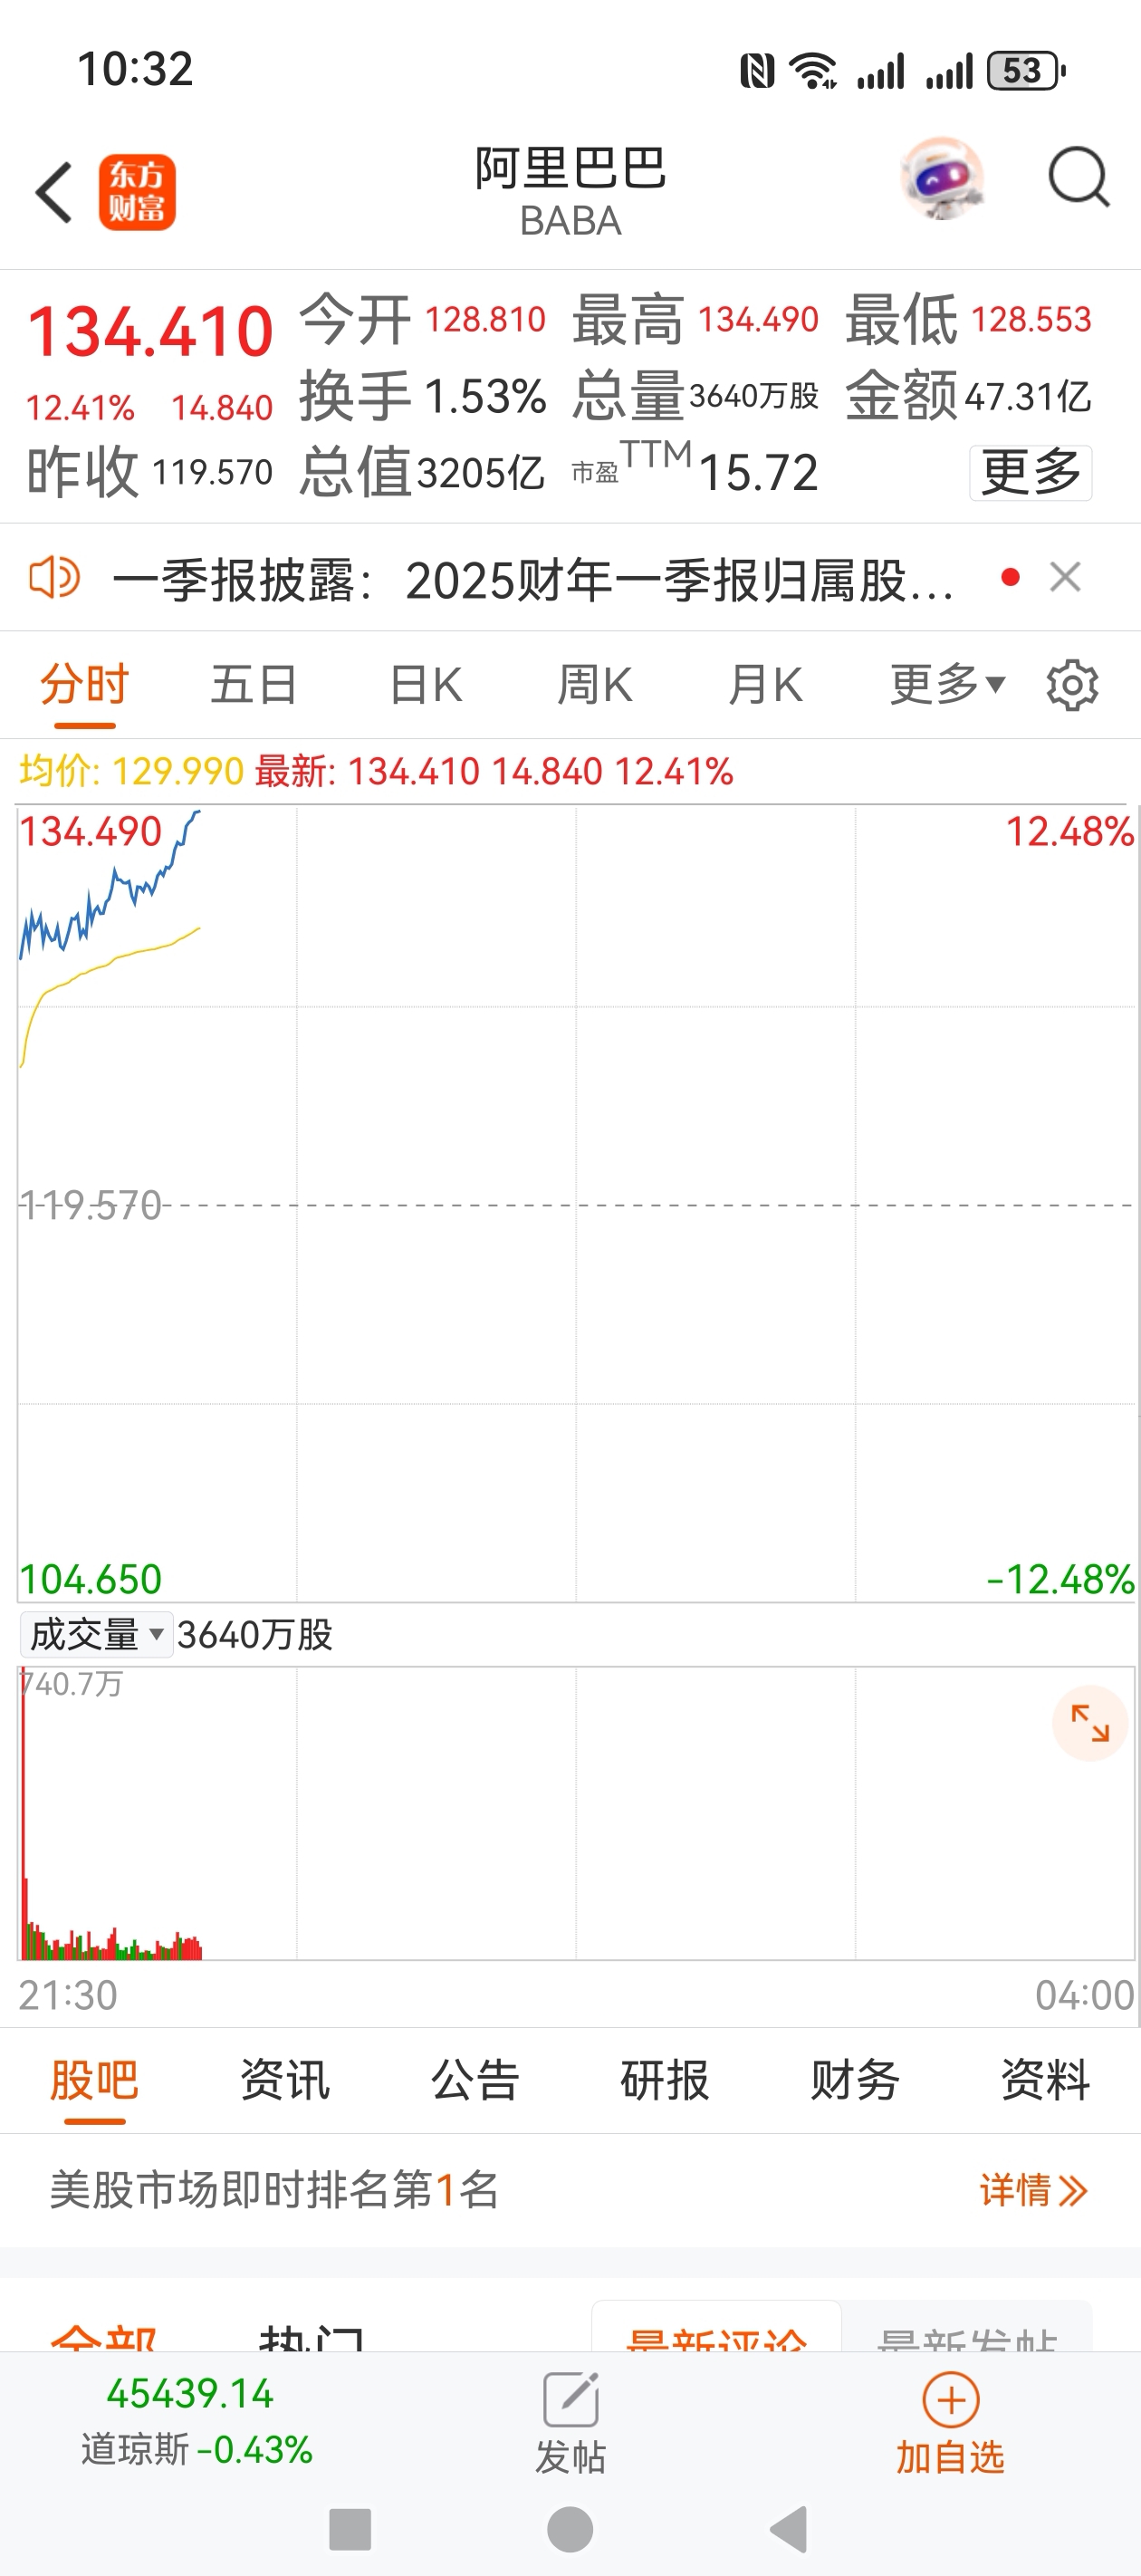Tap the 道琼斯 index ticker

point(196,2421)
